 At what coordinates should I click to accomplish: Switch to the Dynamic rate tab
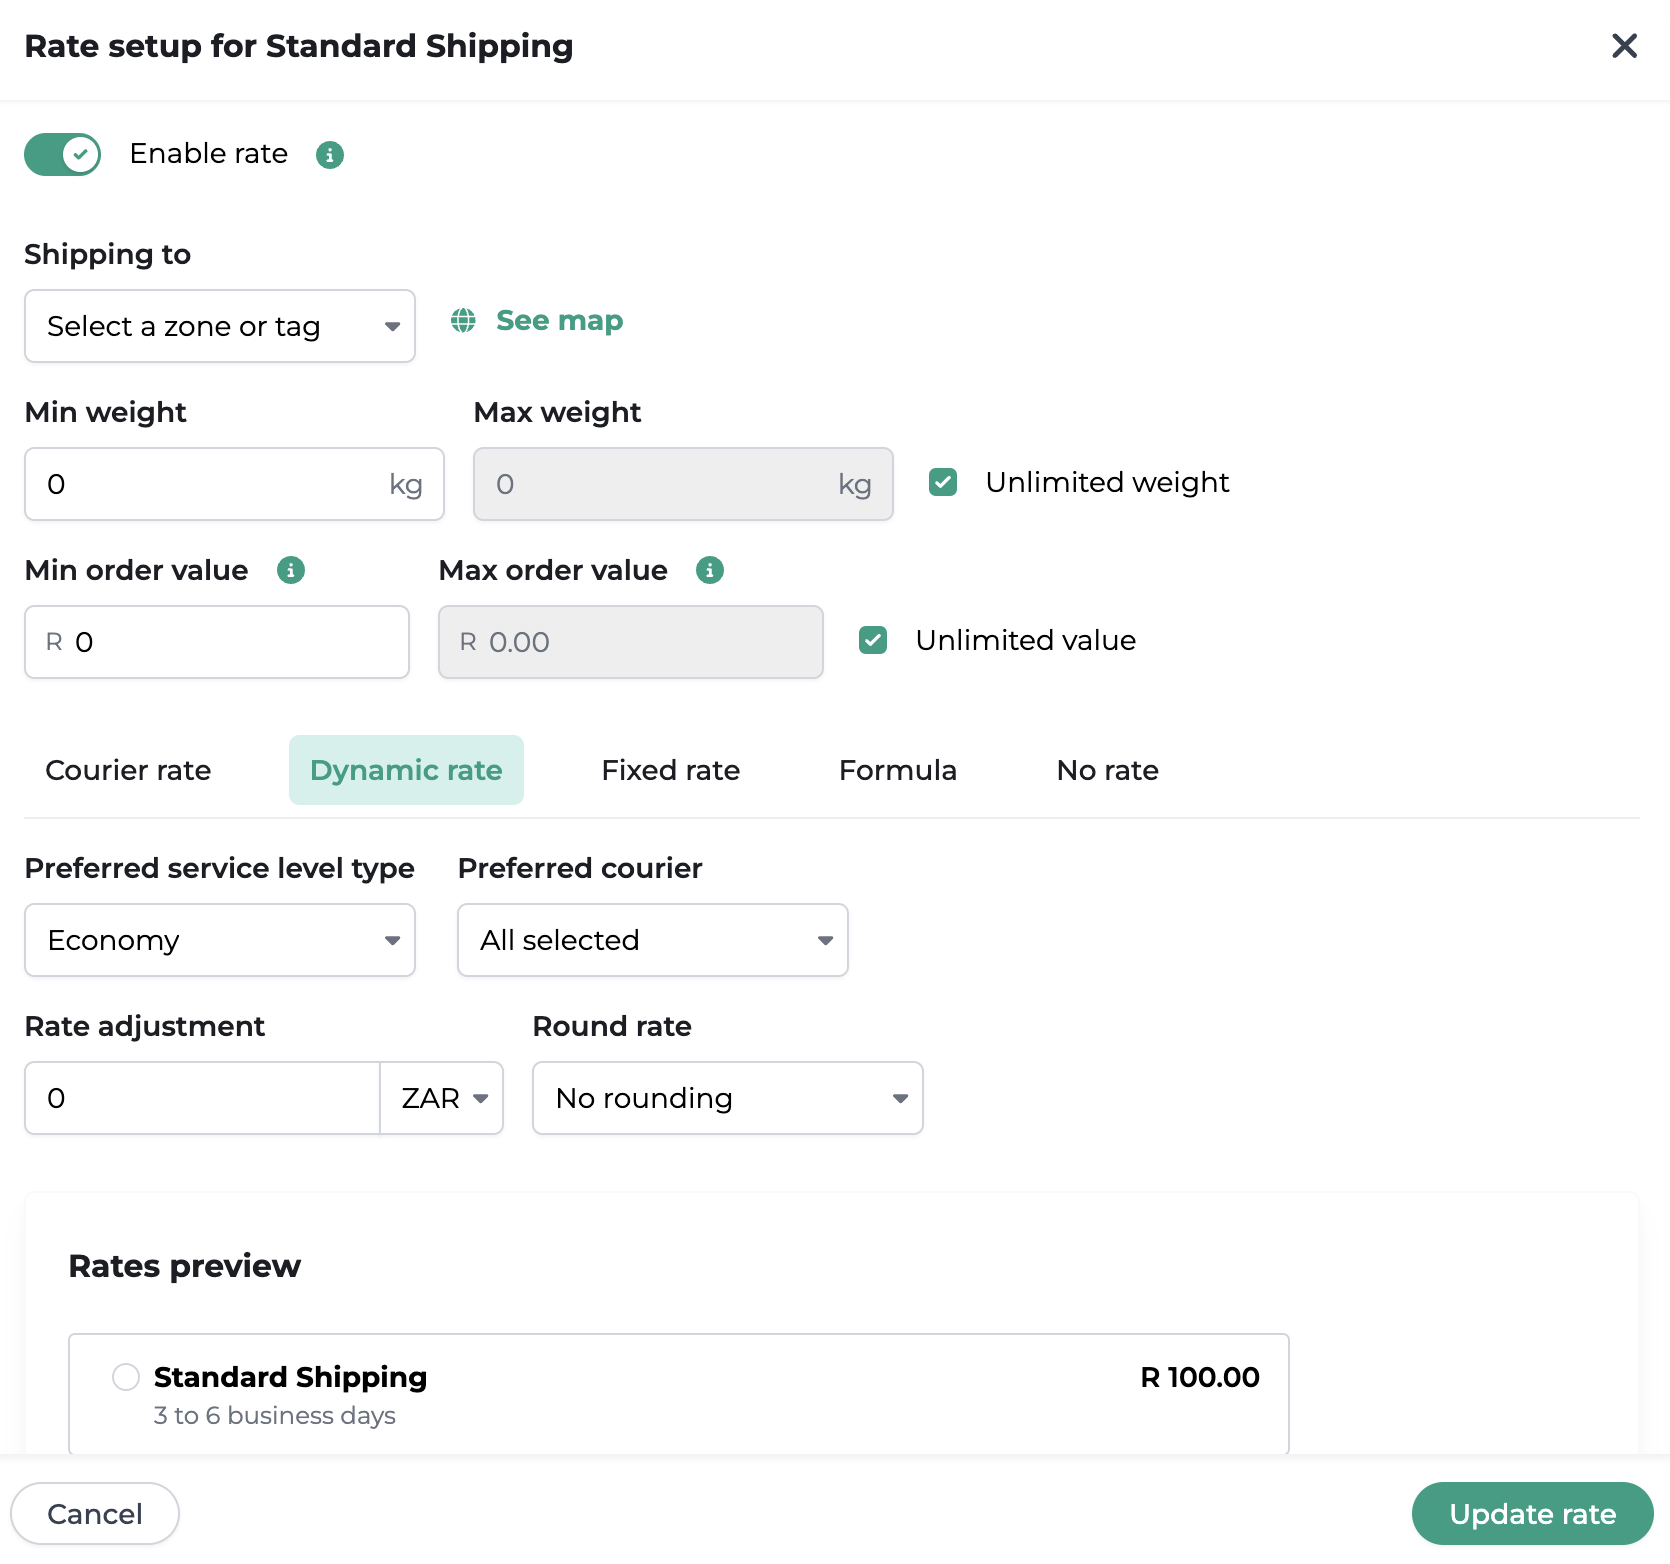406,770
